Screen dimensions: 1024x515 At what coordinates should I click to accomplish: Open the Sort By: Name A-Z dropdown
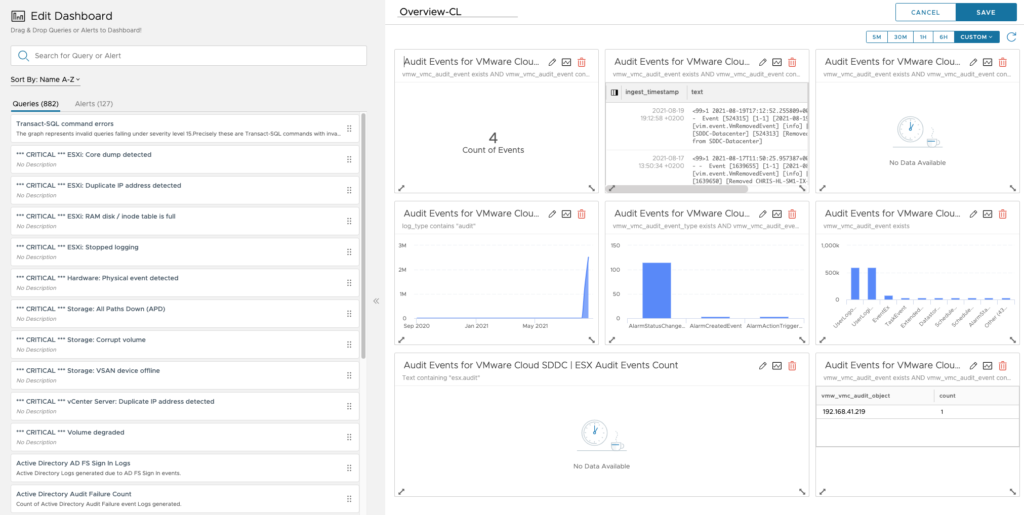click(x=45, y=80)
